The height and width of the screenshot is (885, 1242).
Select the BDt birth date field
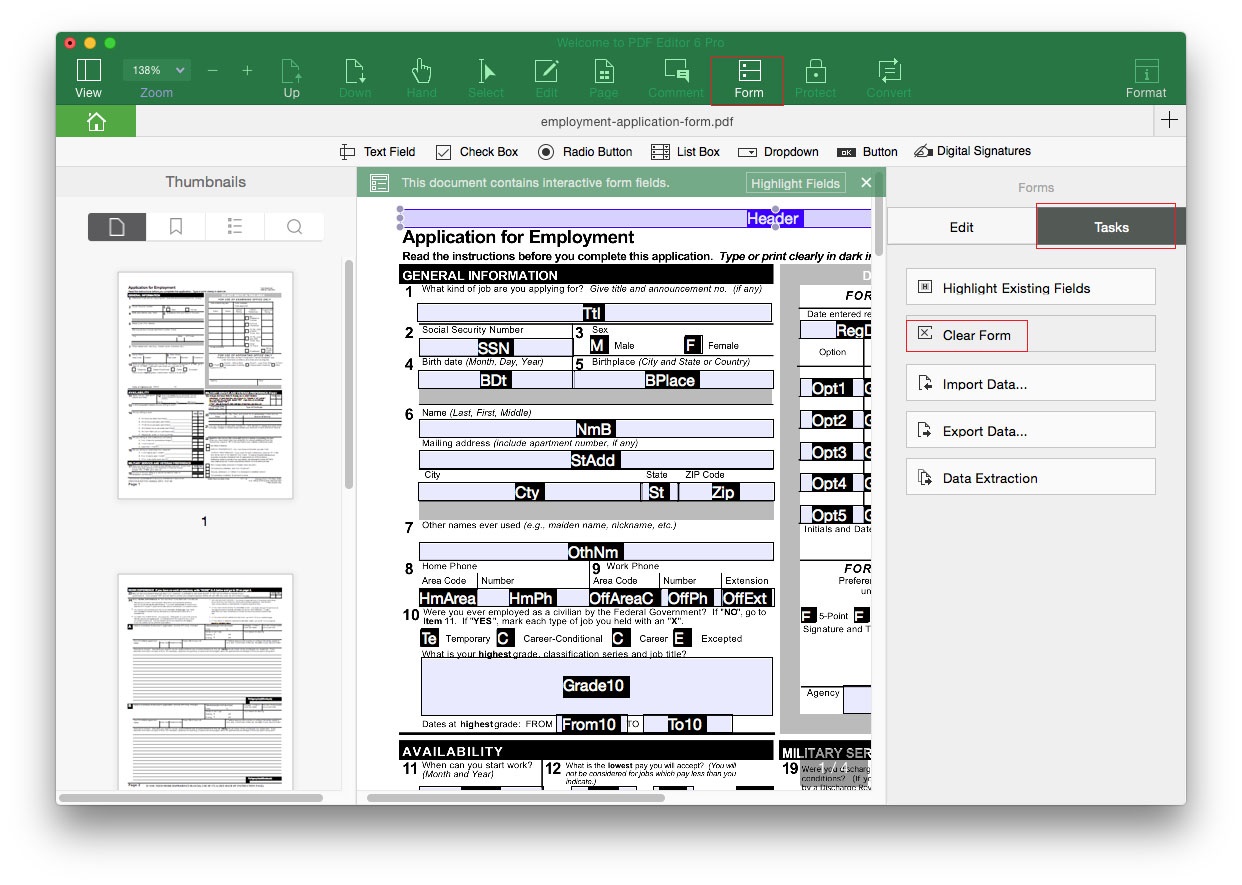(x=495, y=380)
